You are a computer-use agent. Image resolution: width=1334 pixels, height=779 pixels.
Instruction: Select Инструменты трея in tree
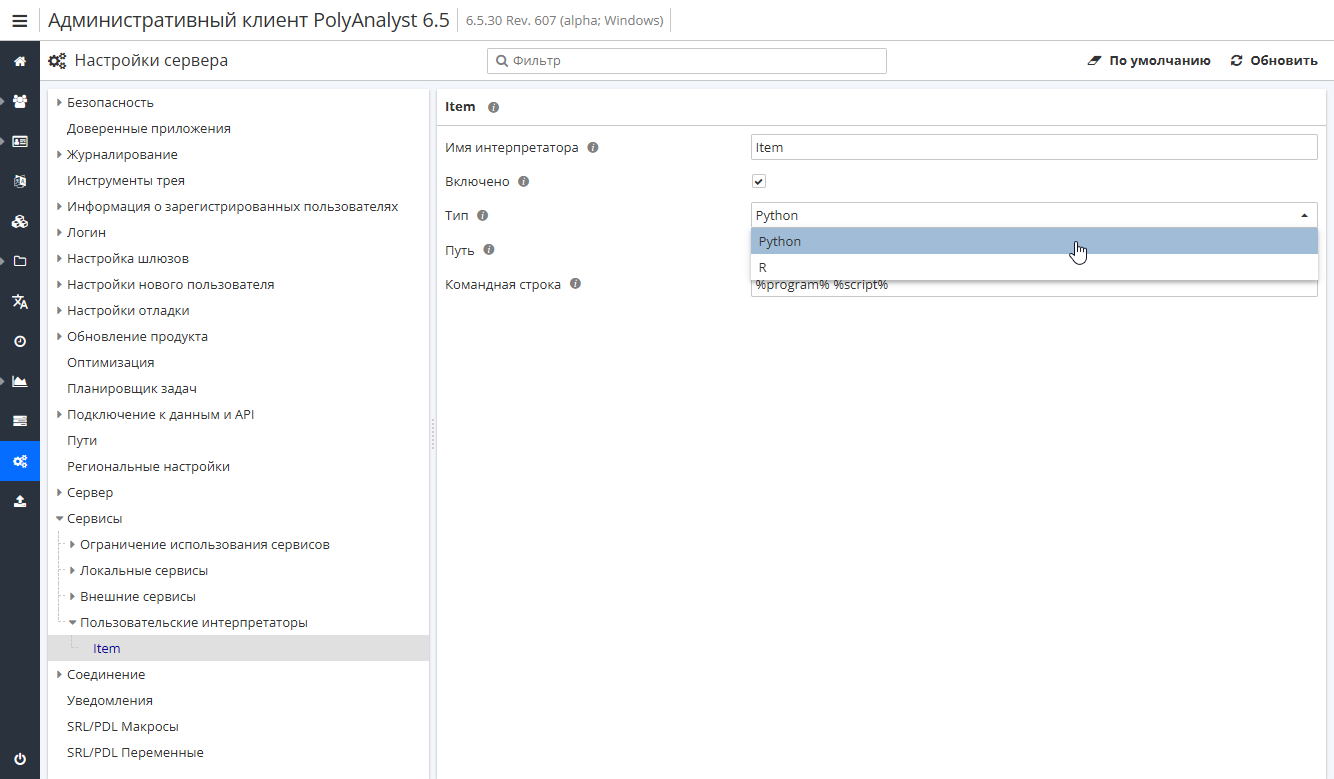(x=126, y=180)
